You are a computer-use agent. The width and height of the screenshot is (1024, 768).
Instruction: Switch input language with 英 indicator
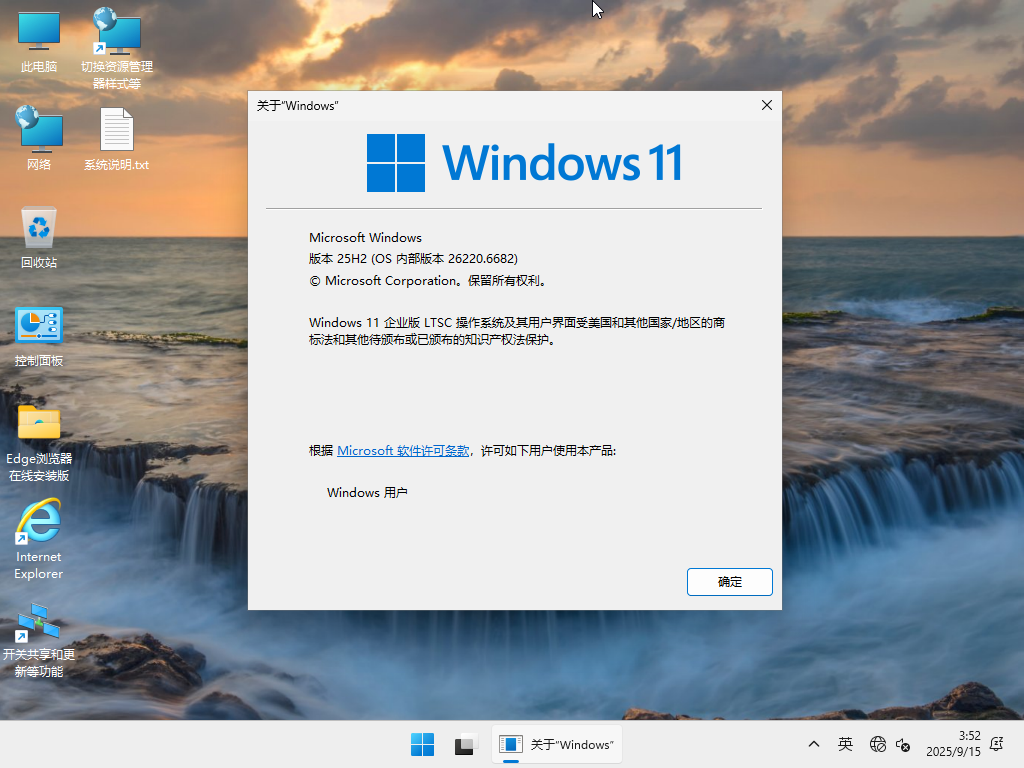(845, 744)
